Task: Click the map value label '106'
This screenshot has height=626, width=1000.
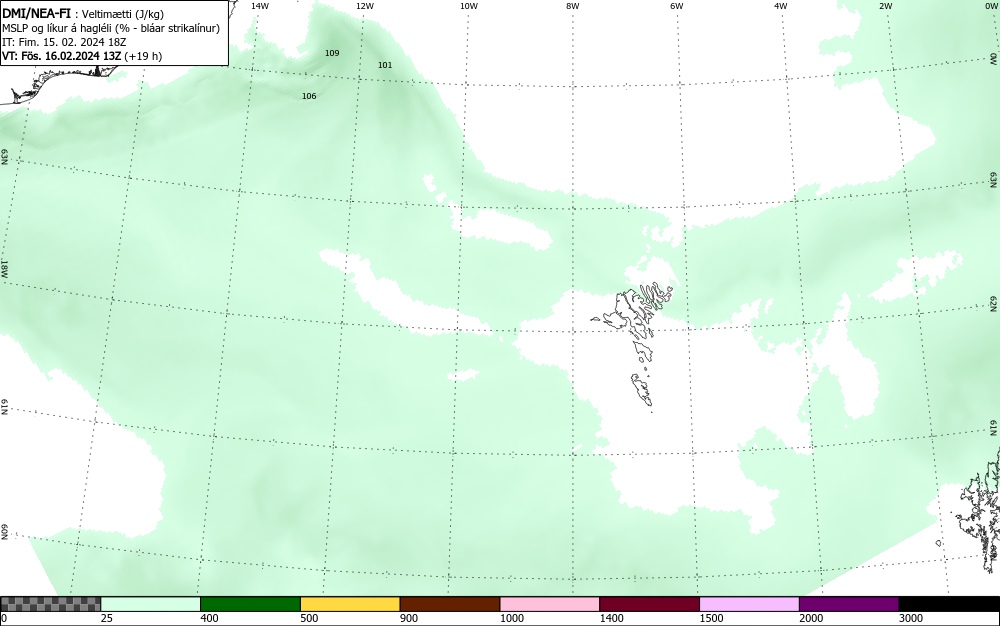Action: (309, 96)
